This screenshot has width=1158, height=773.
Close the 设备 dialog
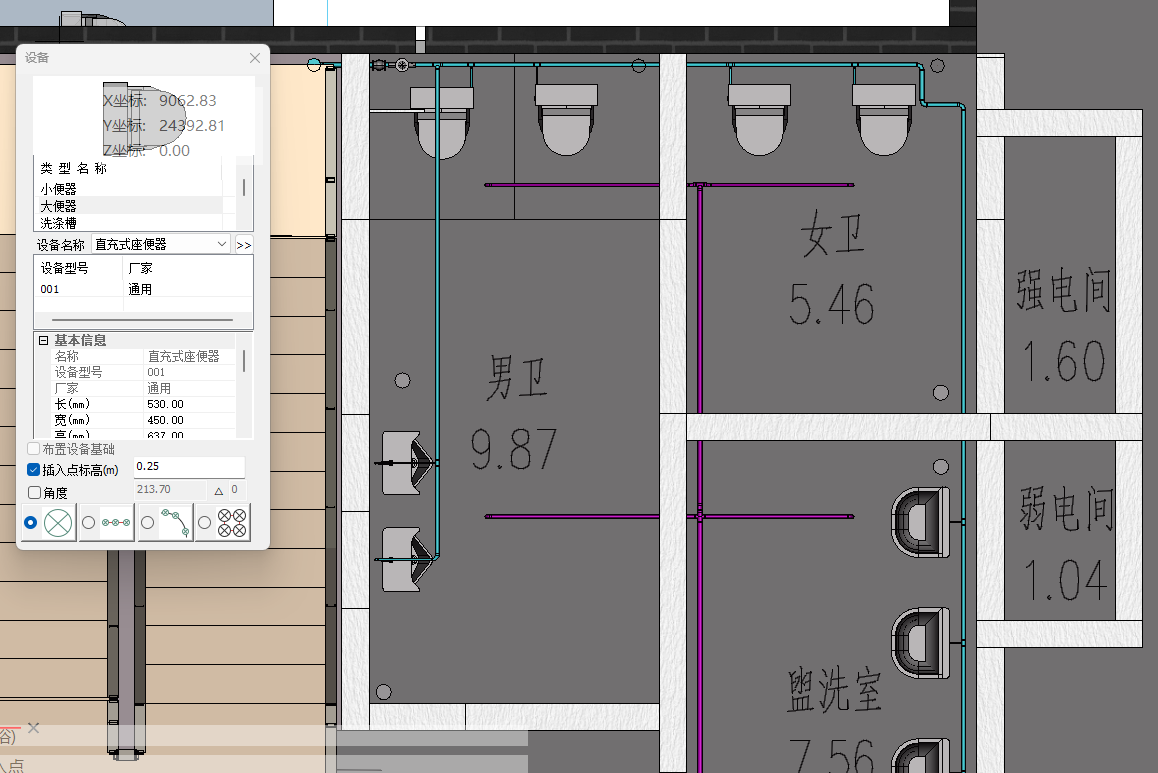point(255,58)
